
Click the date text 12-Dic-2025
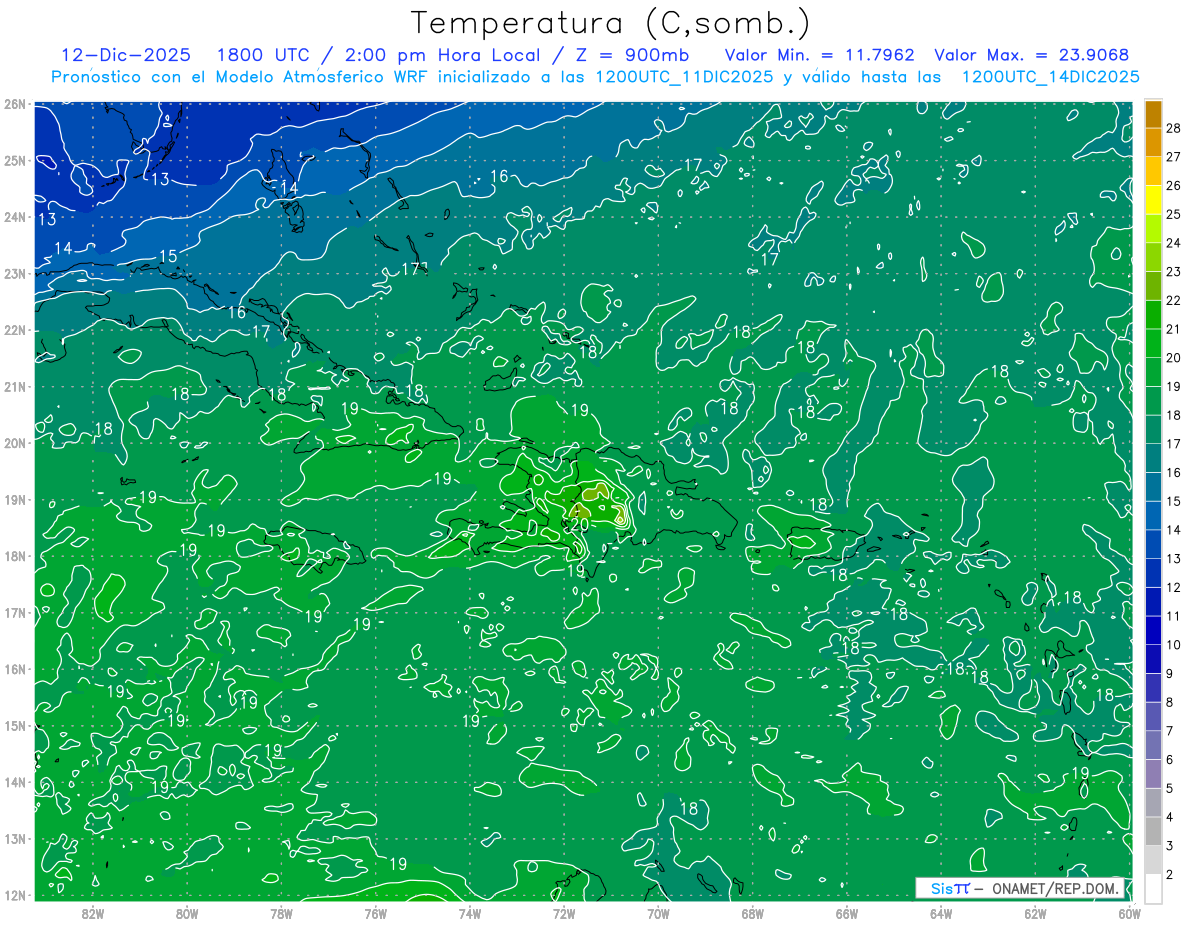[x=126, y=55]
